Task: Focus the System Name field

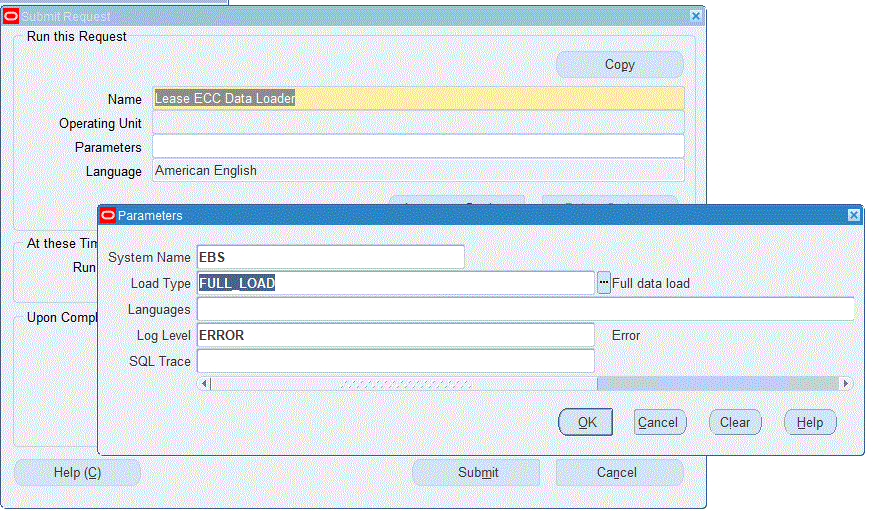Action: click(x=331, y=257)
